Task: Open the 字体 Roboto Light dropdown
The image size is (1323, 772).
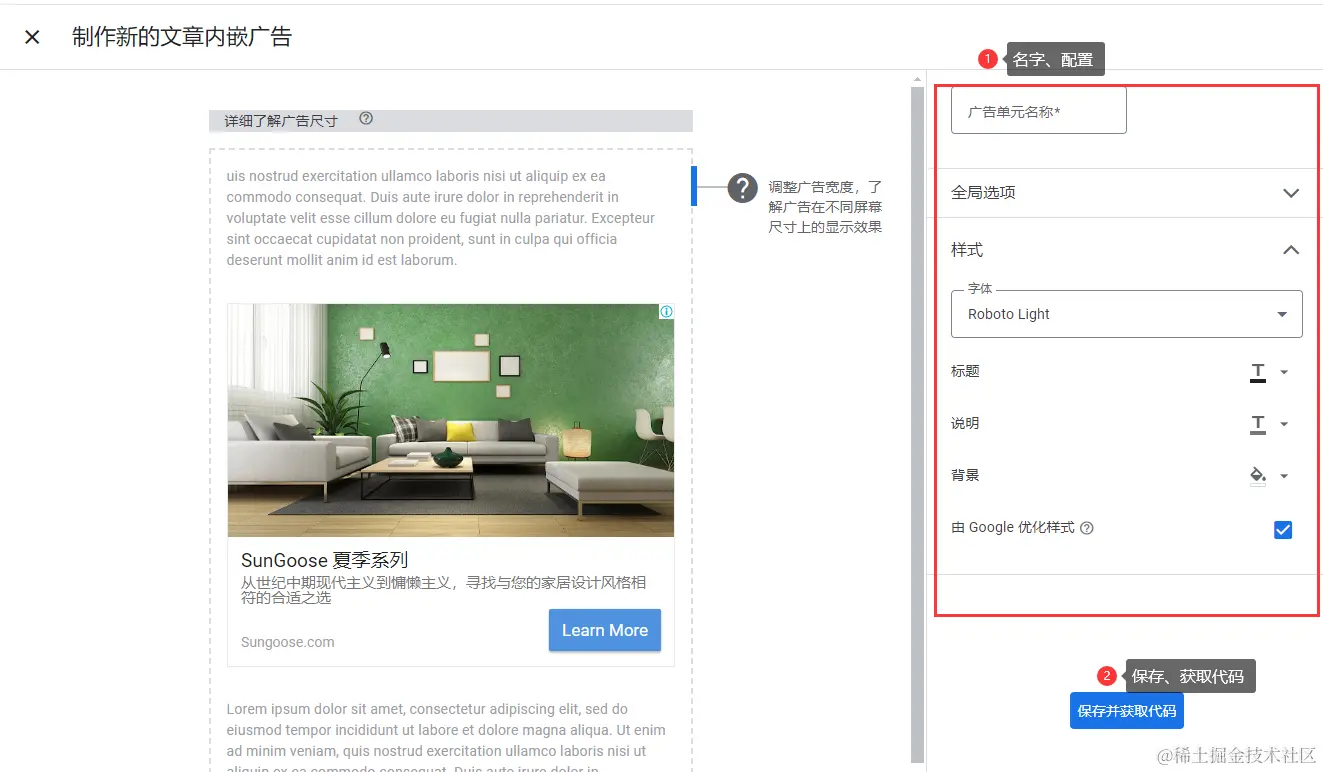Action: [x=1126, y=314]
